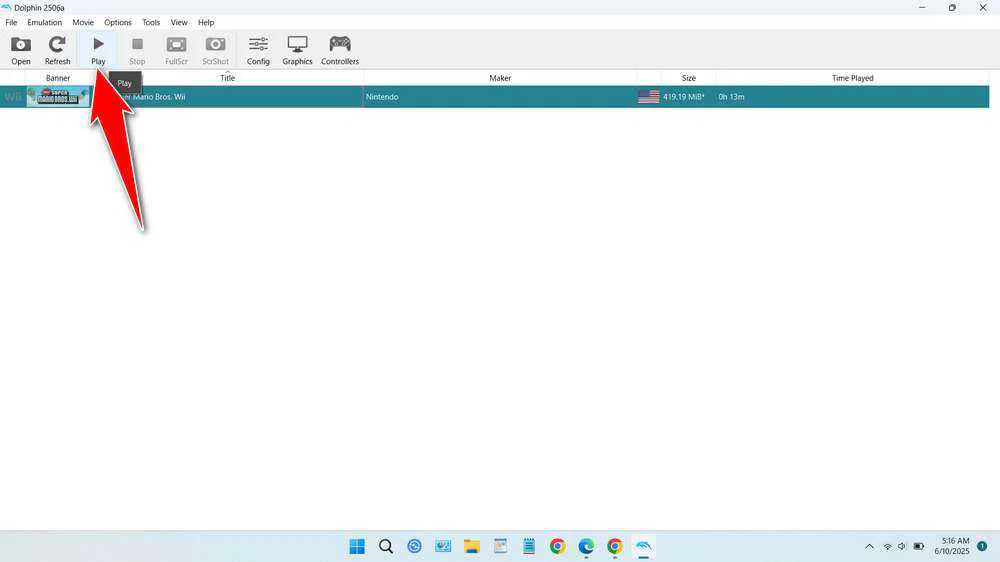Open the File menu

coord(11,22)
